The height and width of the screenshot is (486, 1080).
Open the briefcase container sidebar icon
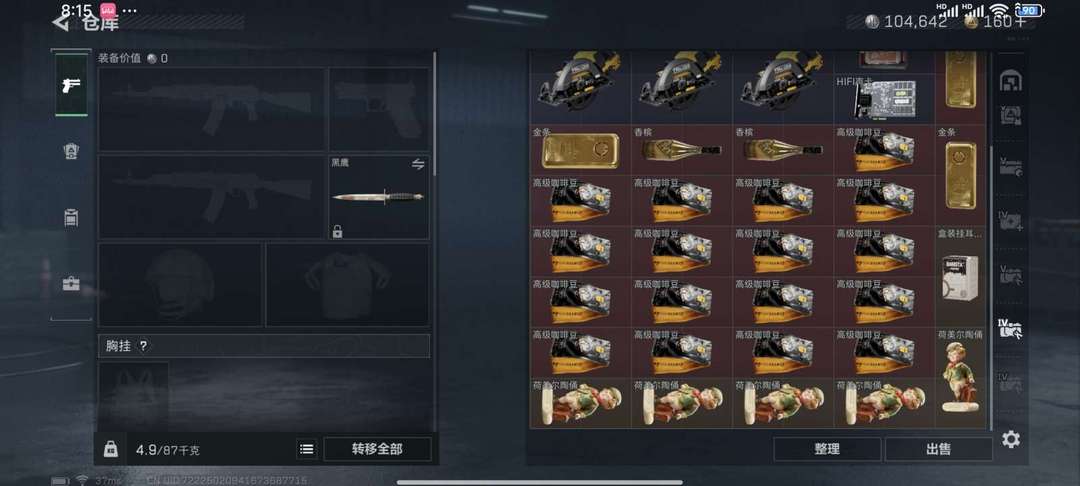click(x=71, y=284)
